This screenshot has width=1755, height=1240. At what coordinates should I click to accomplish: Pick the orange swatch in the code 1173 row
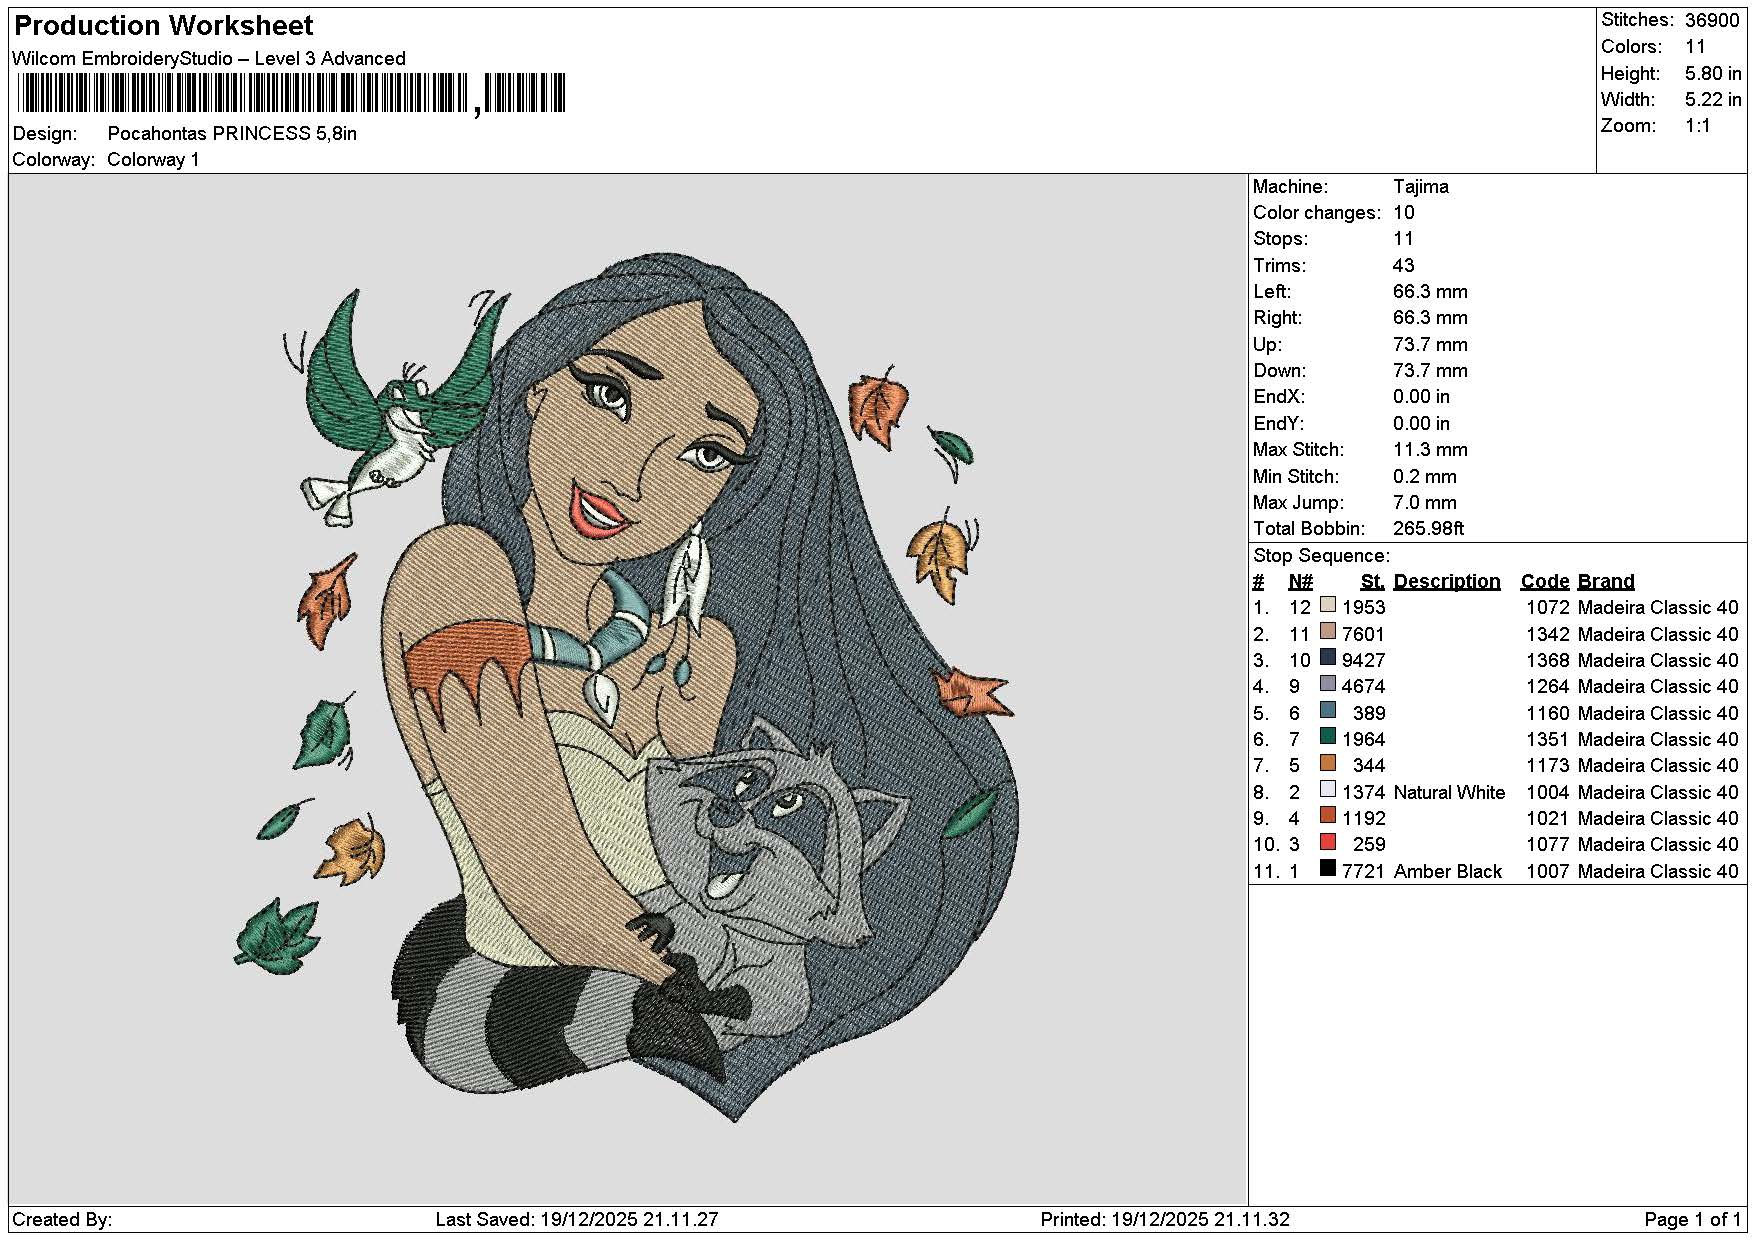tap(1328, 763)
